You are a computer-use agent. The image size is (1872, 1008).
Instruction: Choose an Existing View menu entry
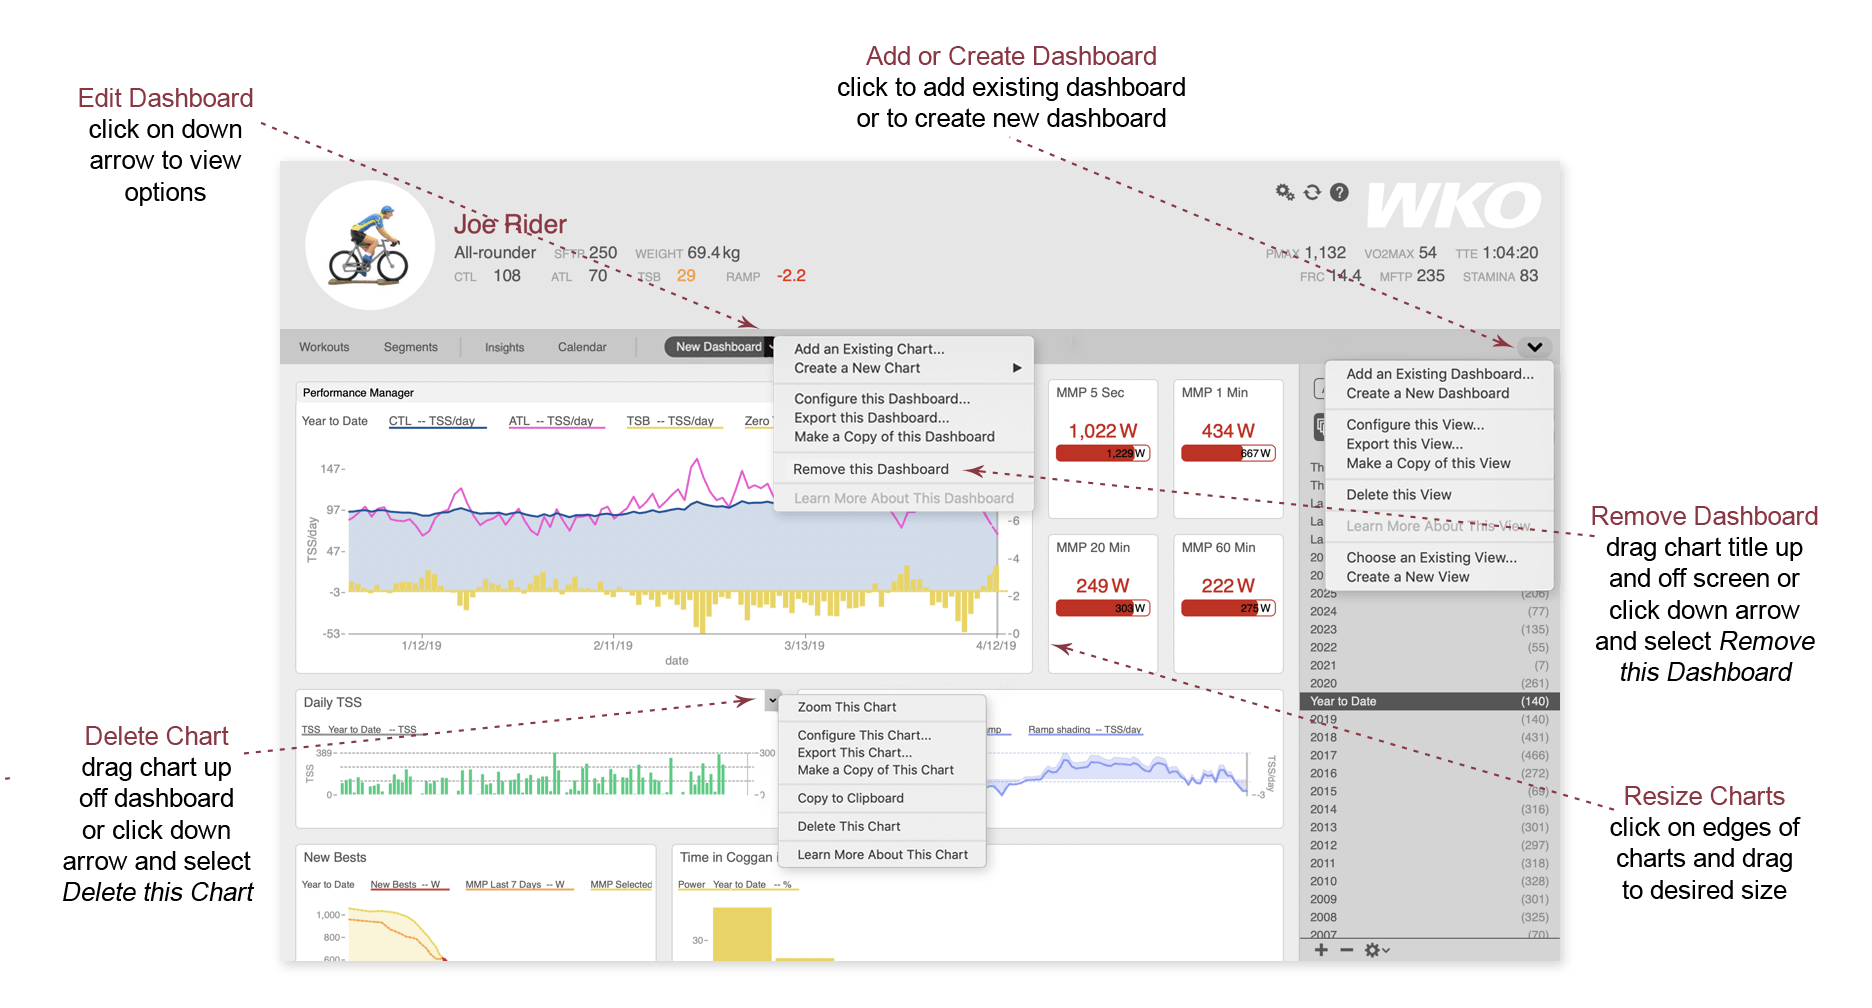(x=1431, y=558)
